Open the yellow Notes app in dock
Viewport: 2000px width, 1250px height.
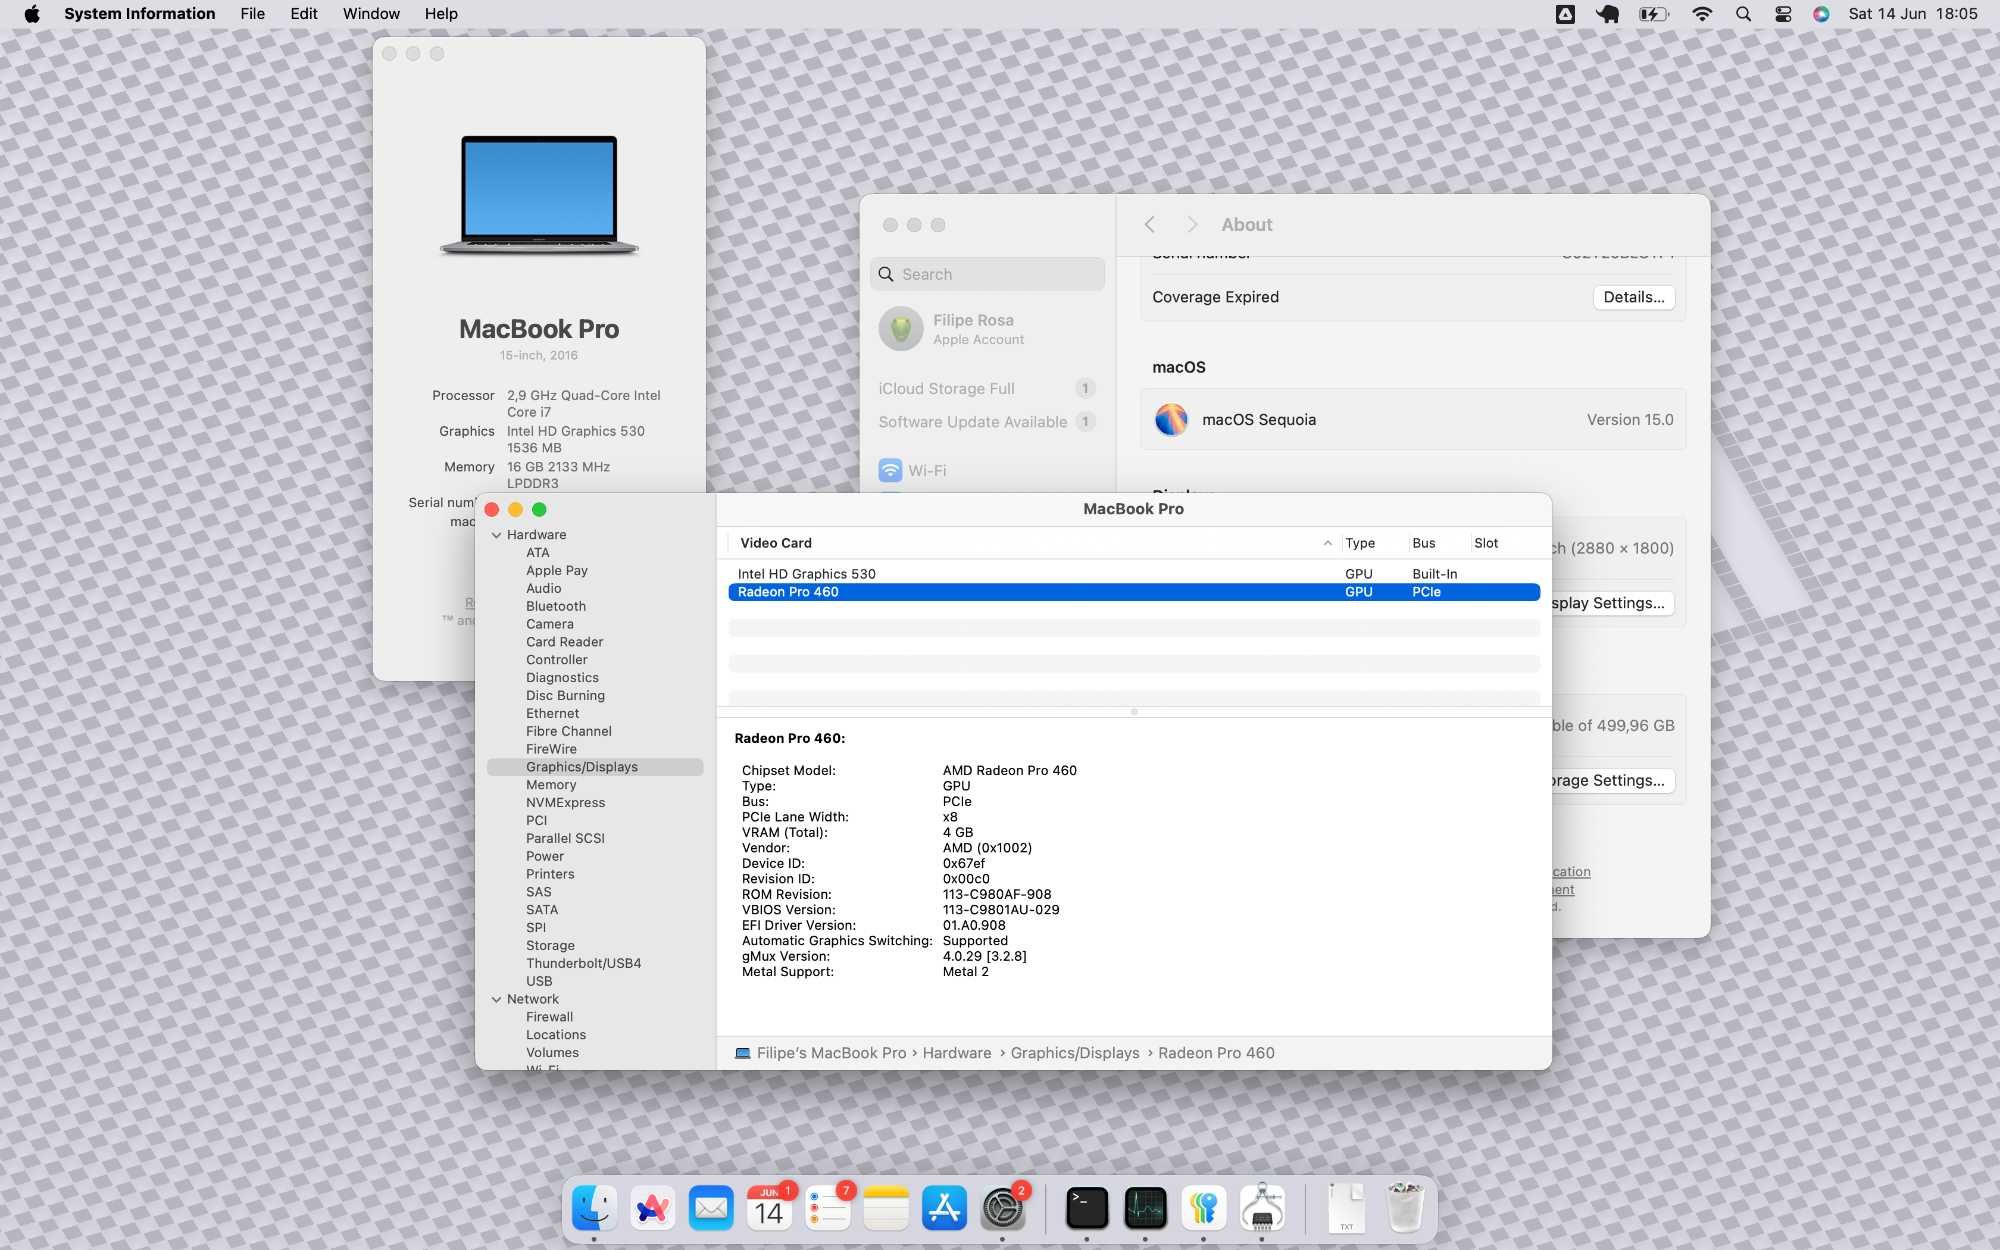(x=886, y=1208)
